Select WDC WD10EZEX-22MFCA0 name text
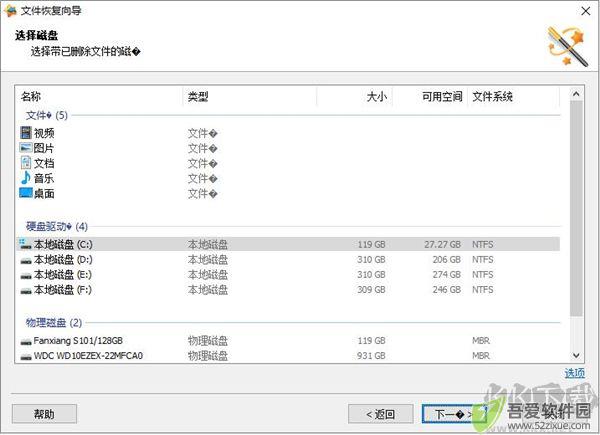 (x=88, y=356)
